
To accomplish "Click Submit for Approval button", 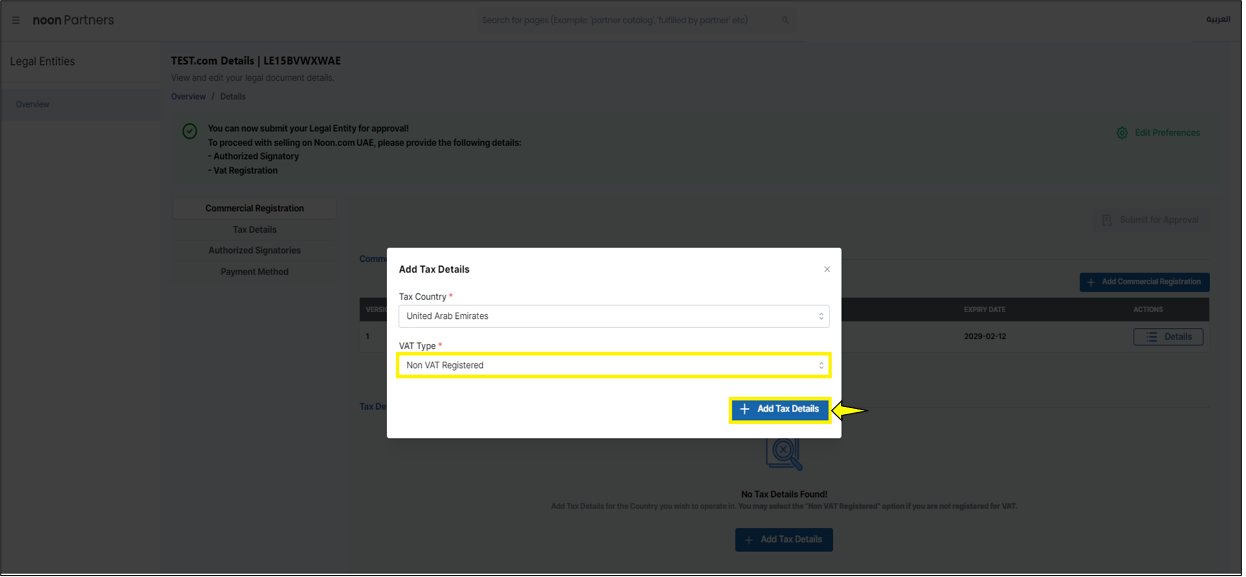I will click(1150, 220).
